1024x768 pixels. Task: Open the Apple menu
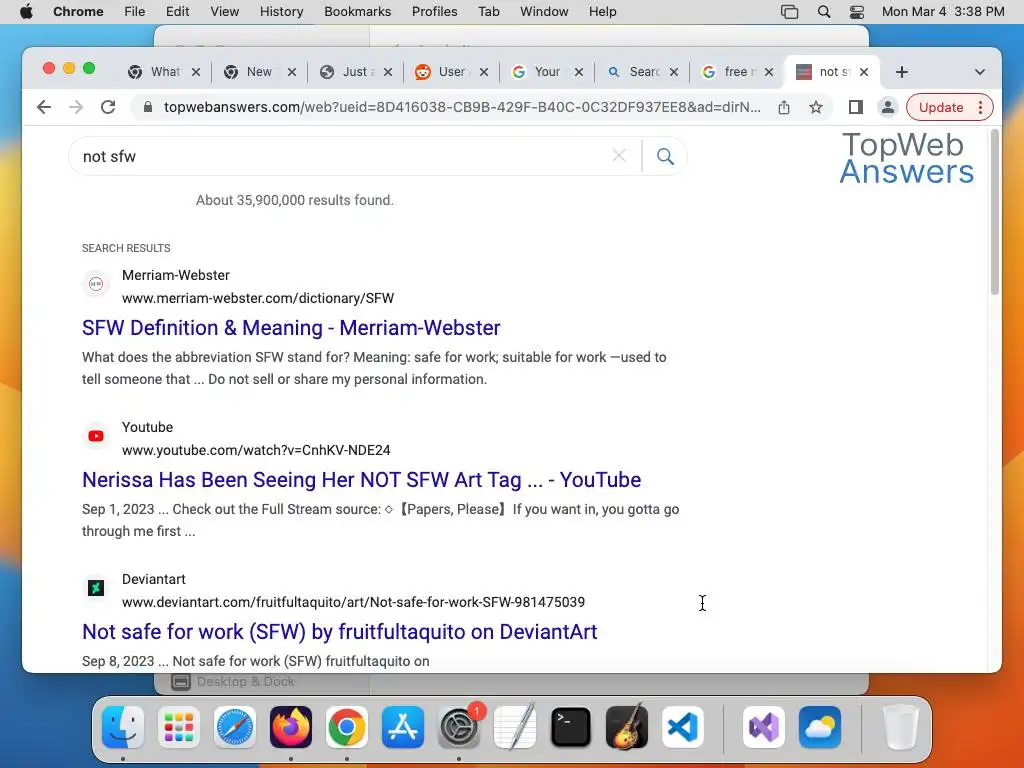26,12
